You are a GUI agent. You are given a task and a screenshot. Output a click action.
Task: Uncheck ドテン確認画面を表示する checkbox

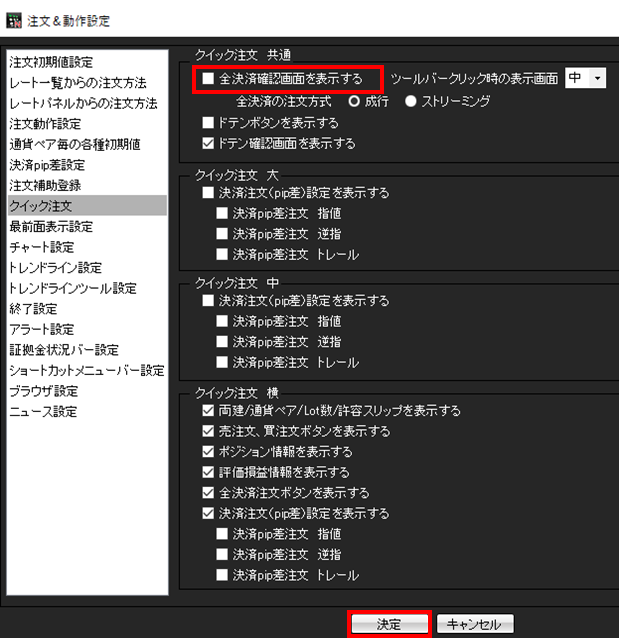tap(208, 143)
